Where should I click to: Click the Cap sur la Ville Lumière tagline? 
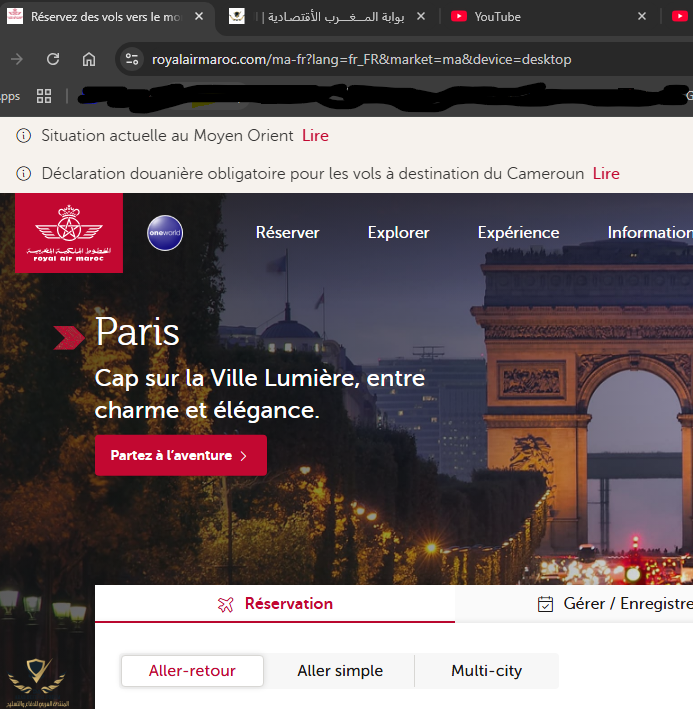pyautogui.click(x=259, y=394)
